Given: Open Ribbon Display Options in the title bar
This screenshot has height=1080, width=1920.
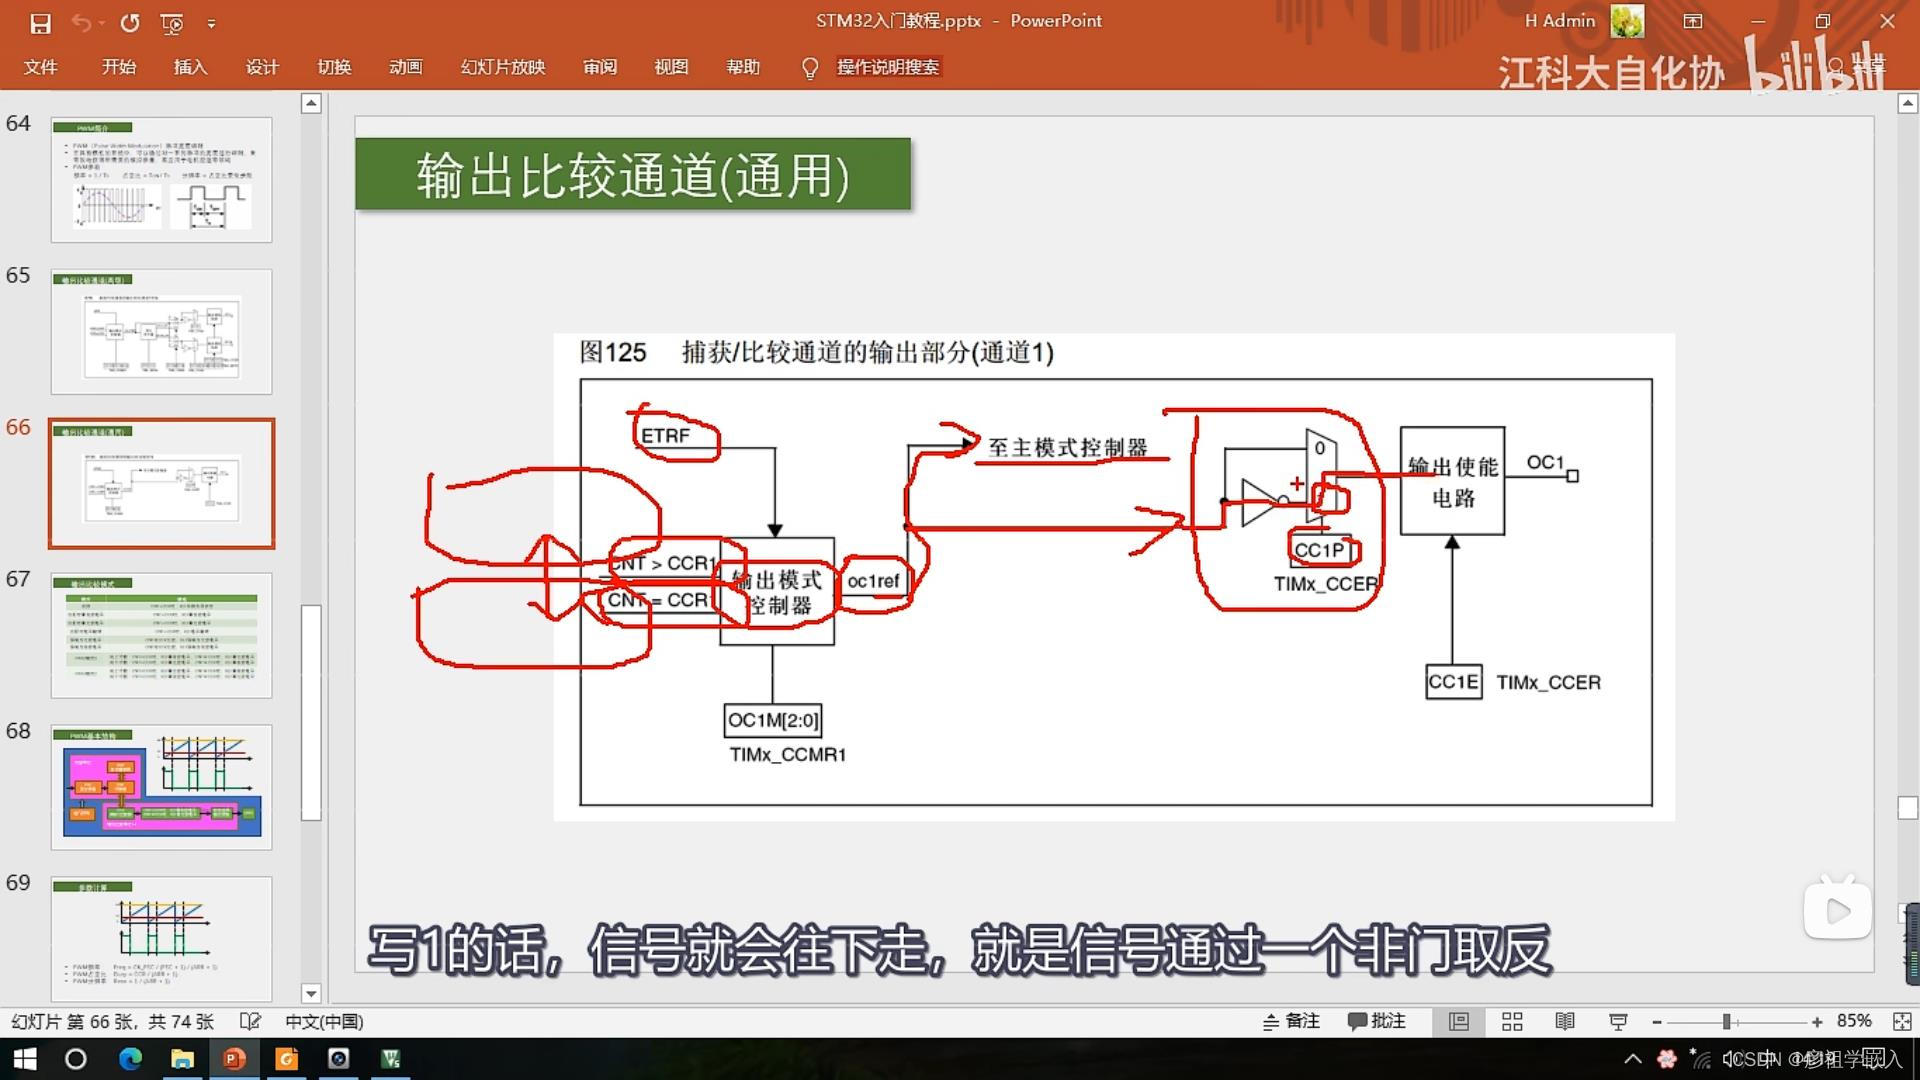Looking at the screenshot, I should click(x=1693, y=21).
